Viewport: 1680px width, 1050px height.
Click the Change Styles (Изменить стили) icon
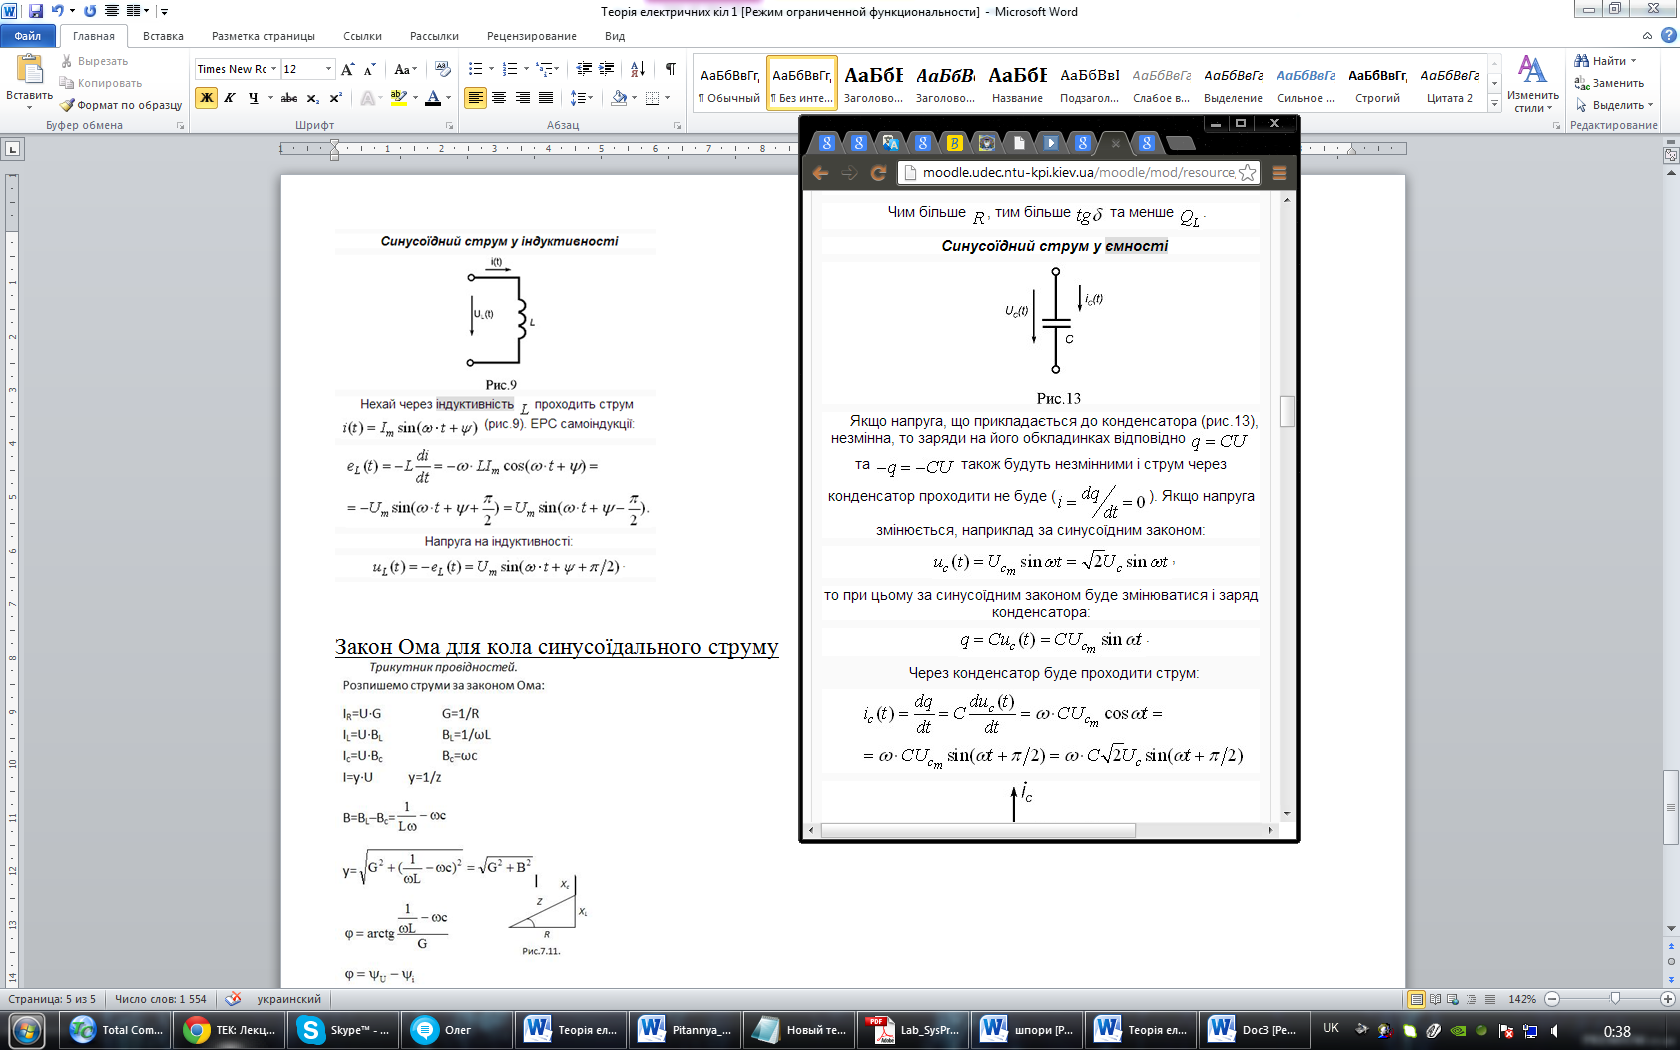[x=1532, y=83]
